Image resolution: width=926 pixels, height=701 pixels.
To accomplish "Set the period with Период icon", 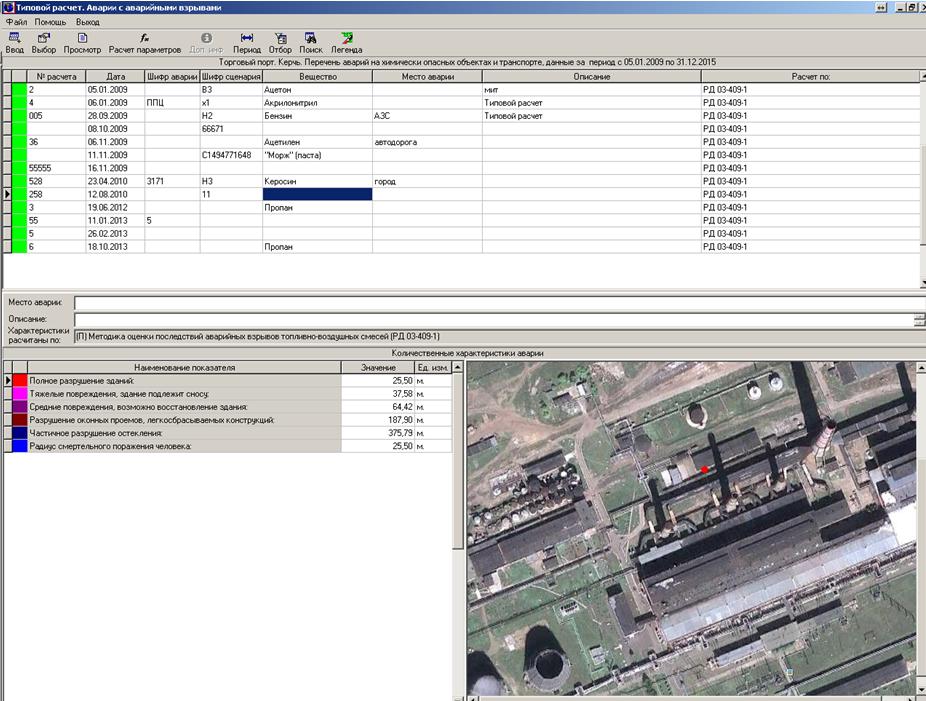I will pos(247,42).
